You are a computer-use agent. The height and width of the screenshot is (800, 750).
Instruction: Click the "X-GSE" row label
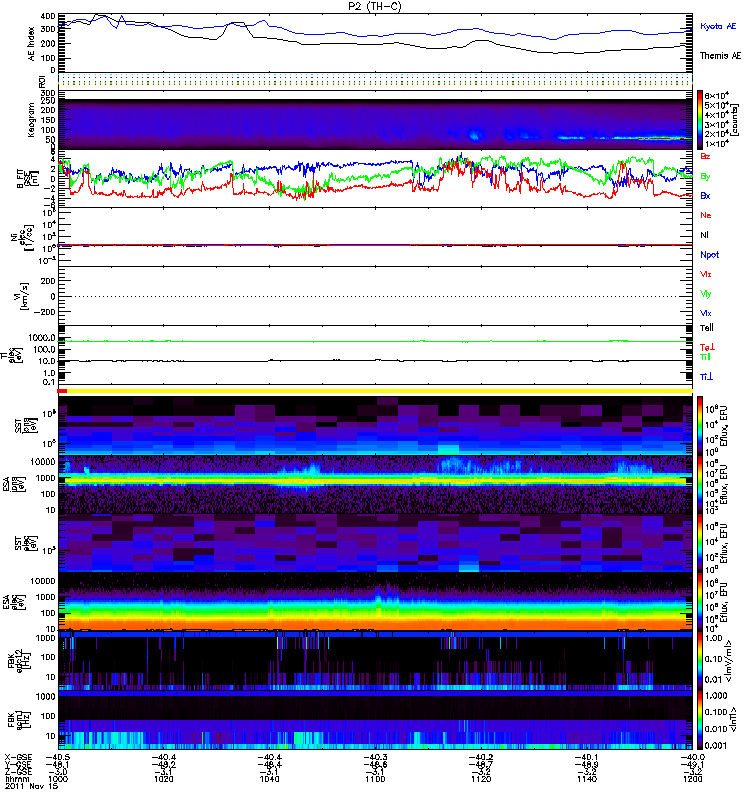pyautogui.click(x=18, y=758)
